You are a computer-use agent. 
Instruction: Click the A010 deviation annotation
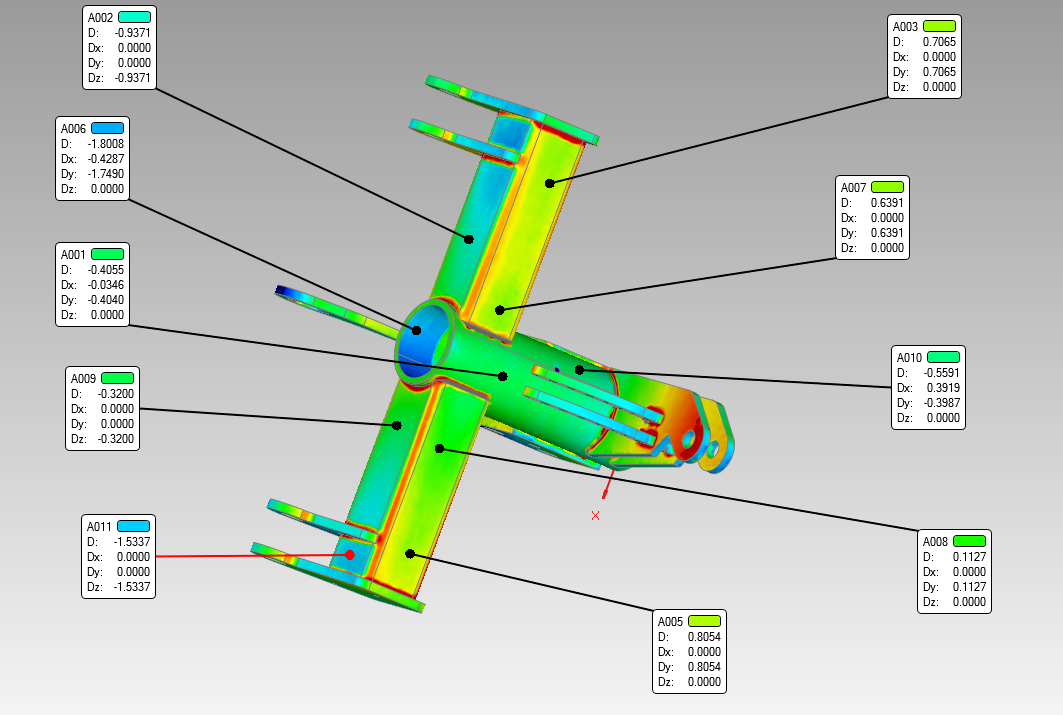[x=928, y=387]
